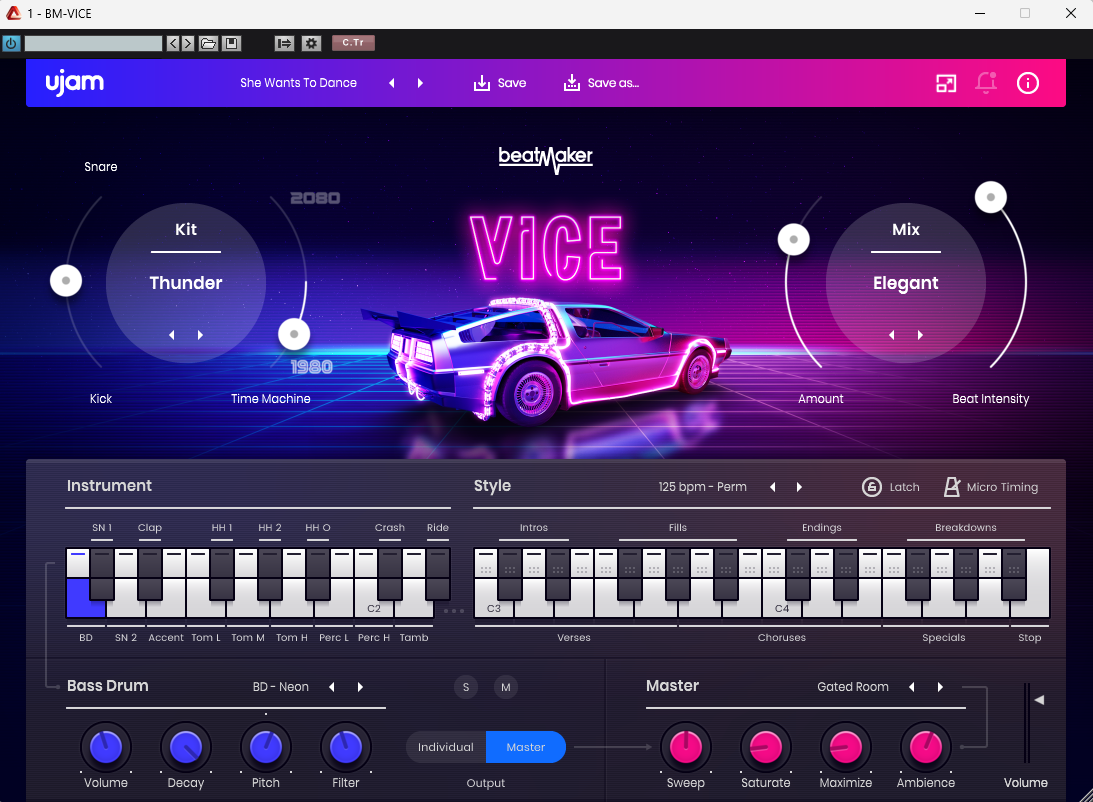Image resolution: width=1093 pixels, height=802 pixels.
Task: Click the ujam logo
Action: click(x=75, y=83)
